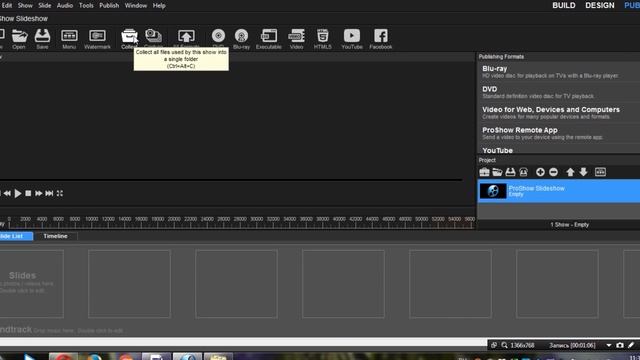The image size is (640, 360).
Task: Click the DVD disc toolbar icon
Action: [218, 36]
